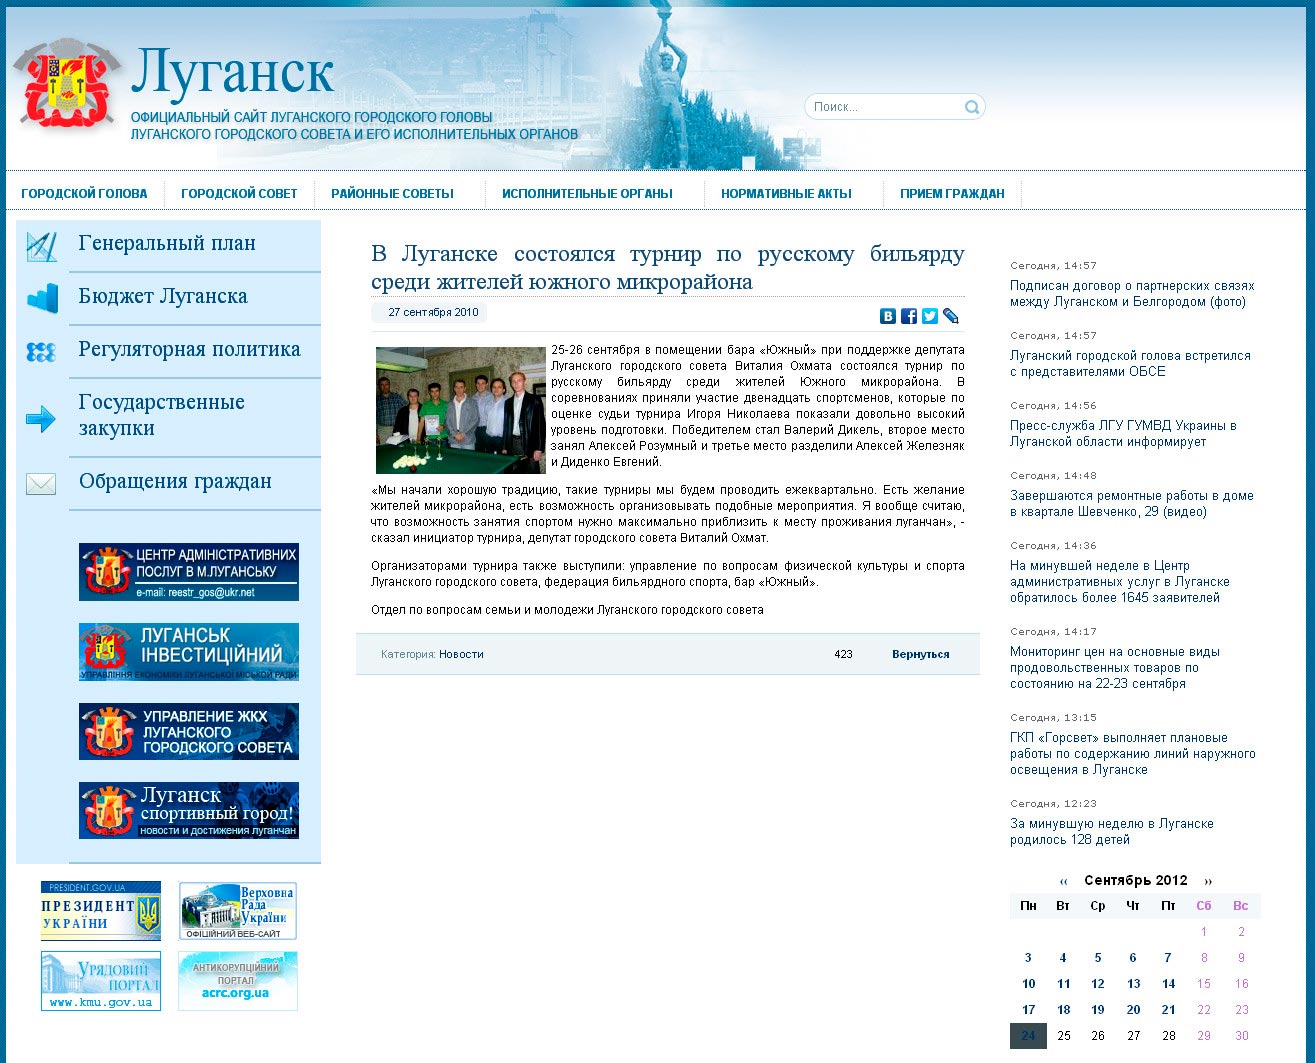The image size is (1315, 1063).
Task: Select September 17 in calendar
Action: pos(1028,1010)
